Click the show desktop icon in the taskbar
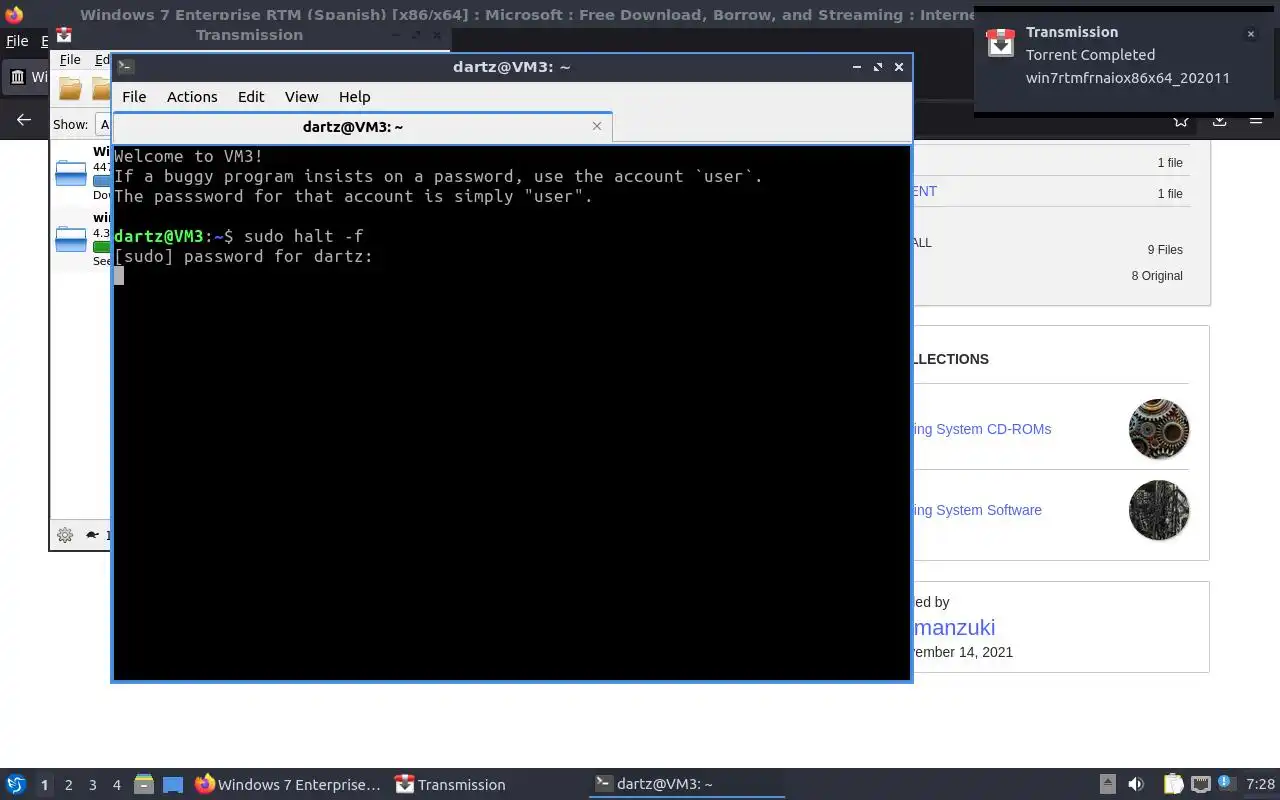This screenshot has width=1280, height=800. pos(172,785)
